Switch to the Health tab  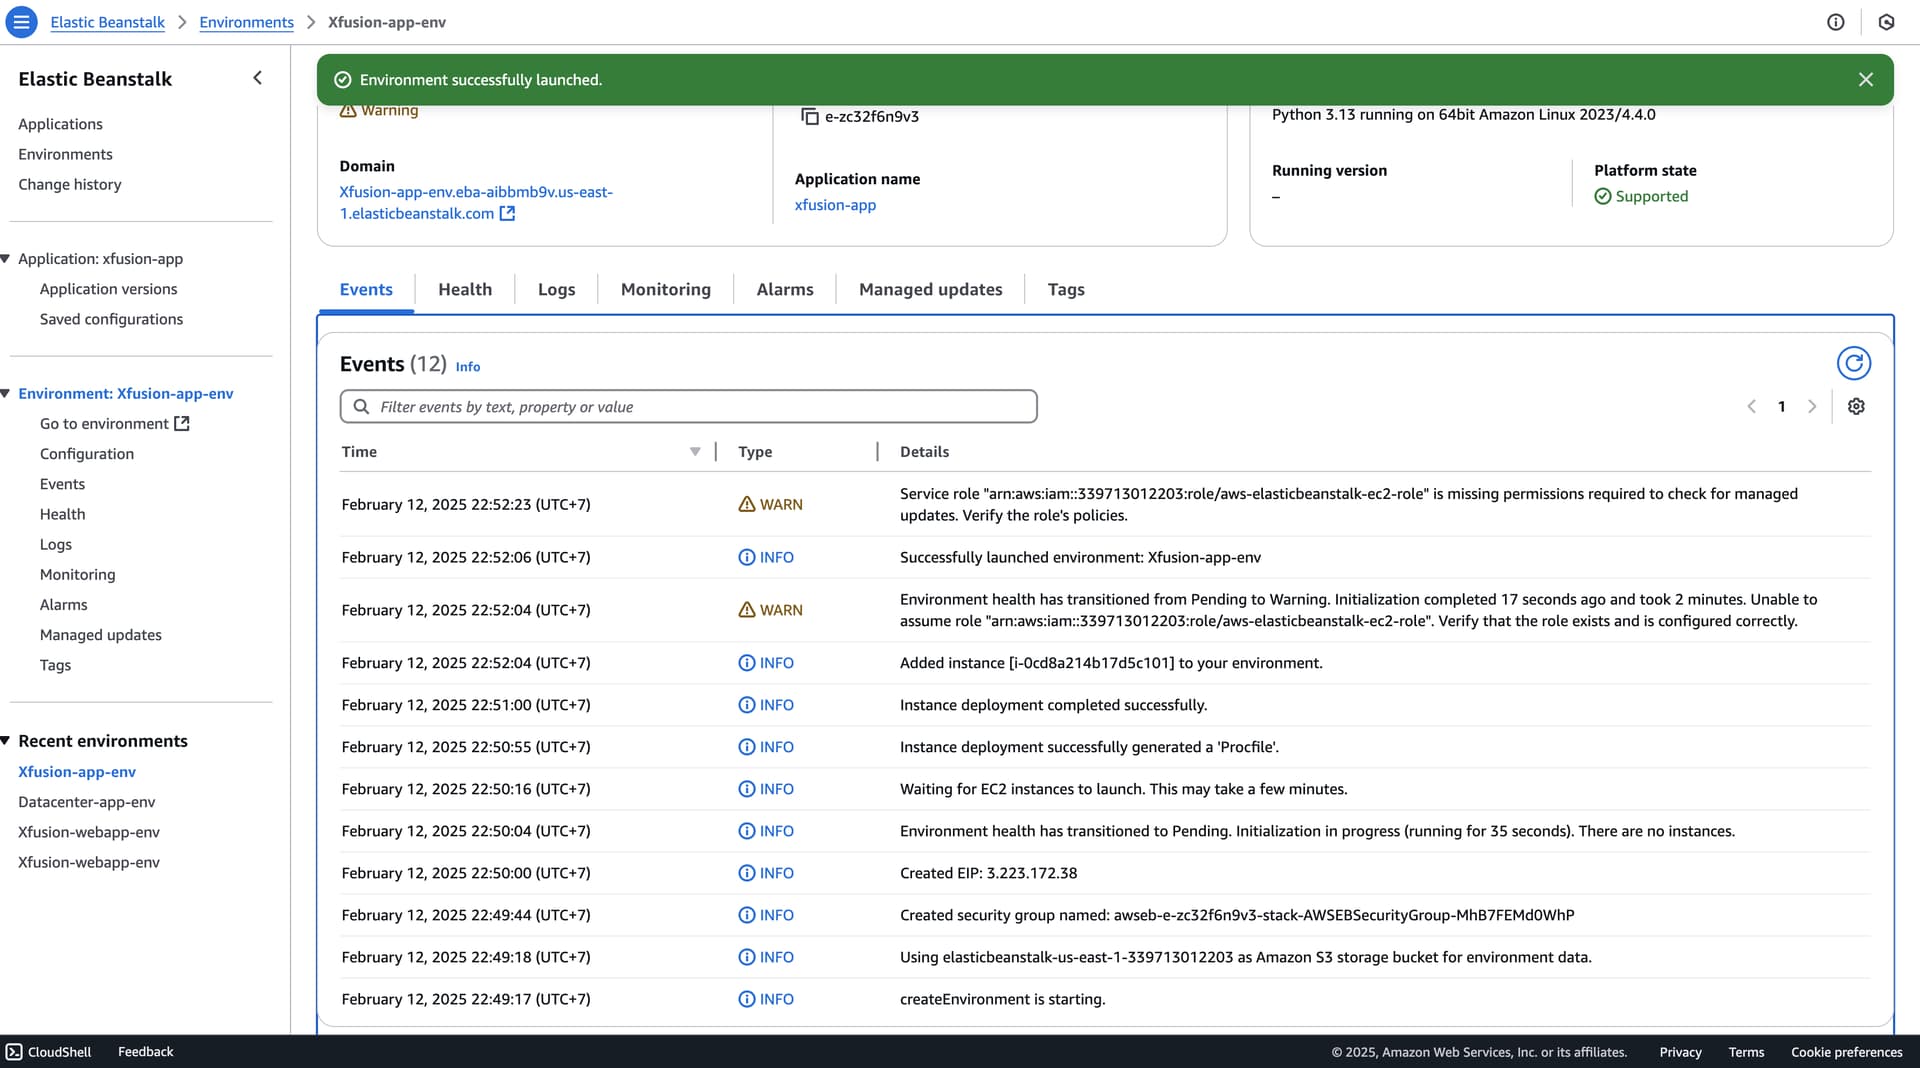(x=465, y=290)
